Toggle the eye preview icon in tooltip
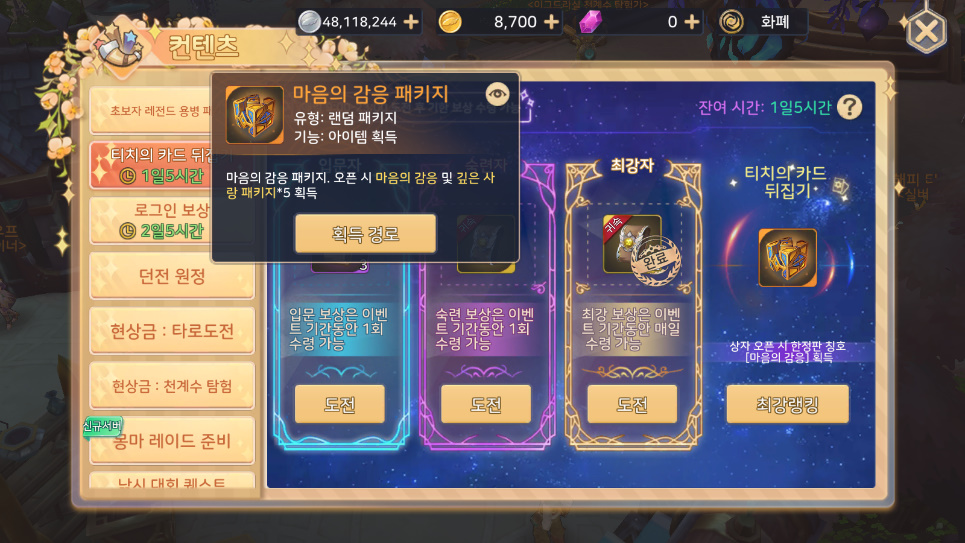Screen dimensions: 965x543 click(x=497, y=94)
